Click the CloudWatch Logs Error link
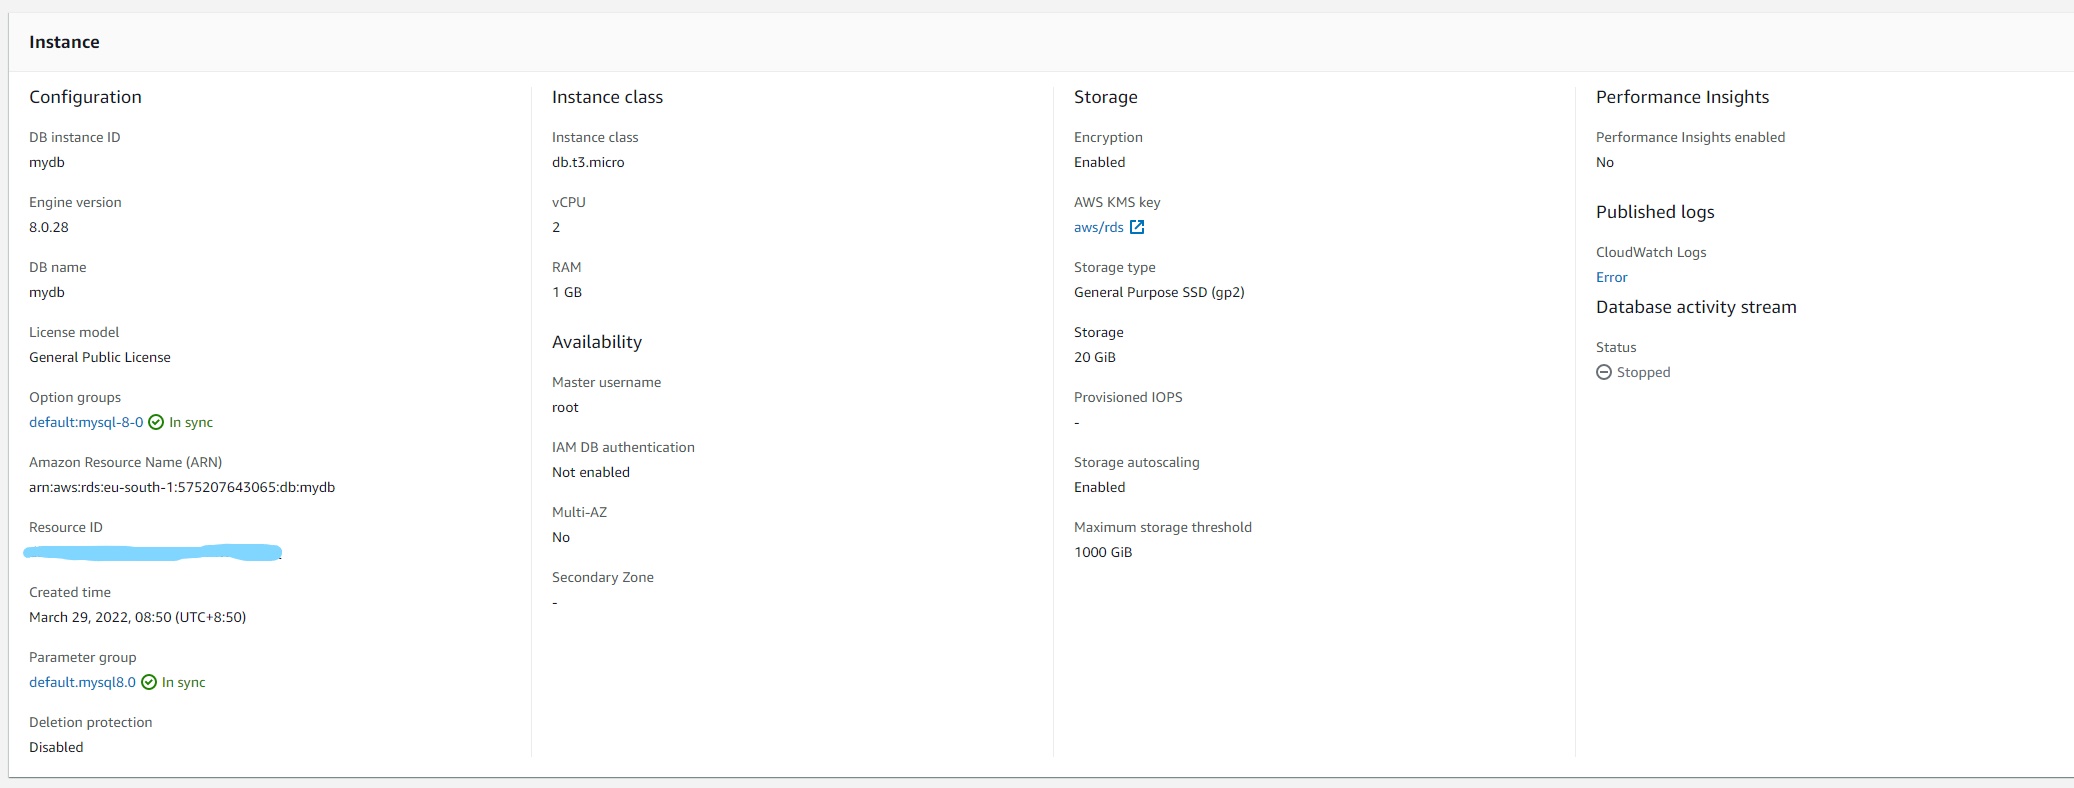The height and width of the screenshot is (788, 2074). (x=1612, y=277)
